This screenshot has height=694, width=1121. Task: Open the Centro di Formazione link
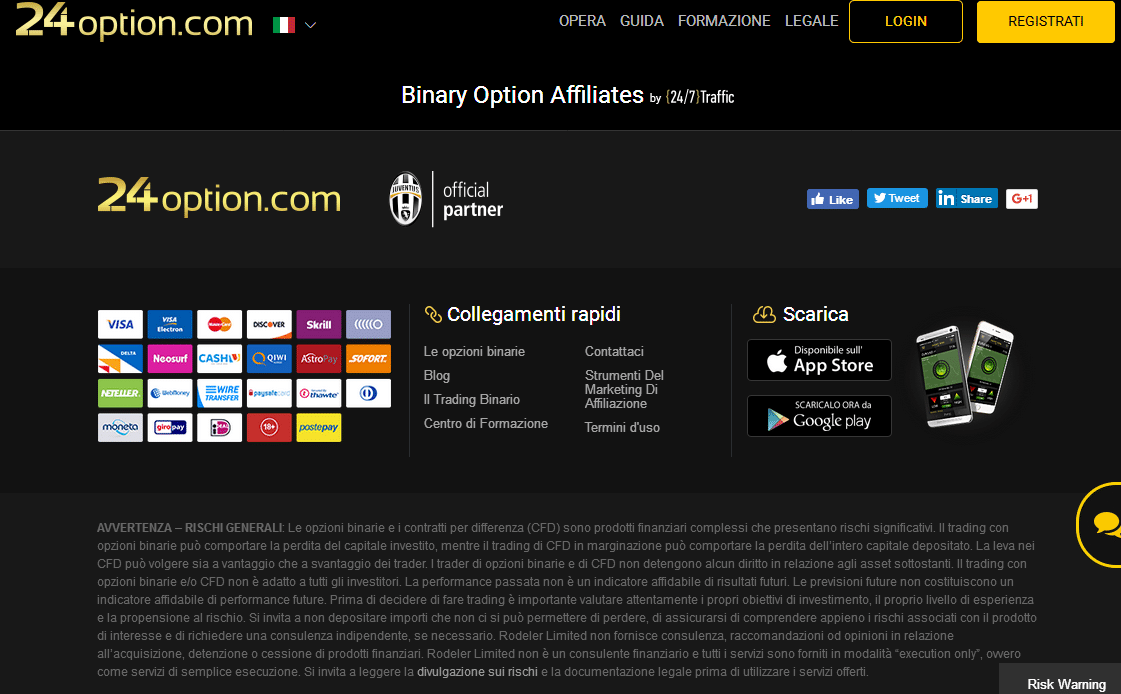[x=485, y=424]
